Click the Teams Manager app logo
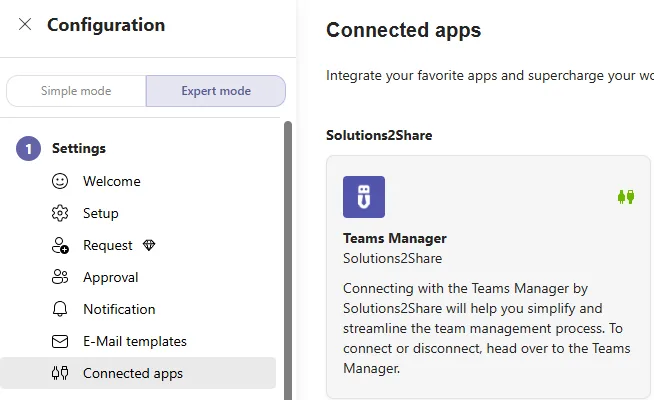The image size is (654, 400). (x=364, y=197)
